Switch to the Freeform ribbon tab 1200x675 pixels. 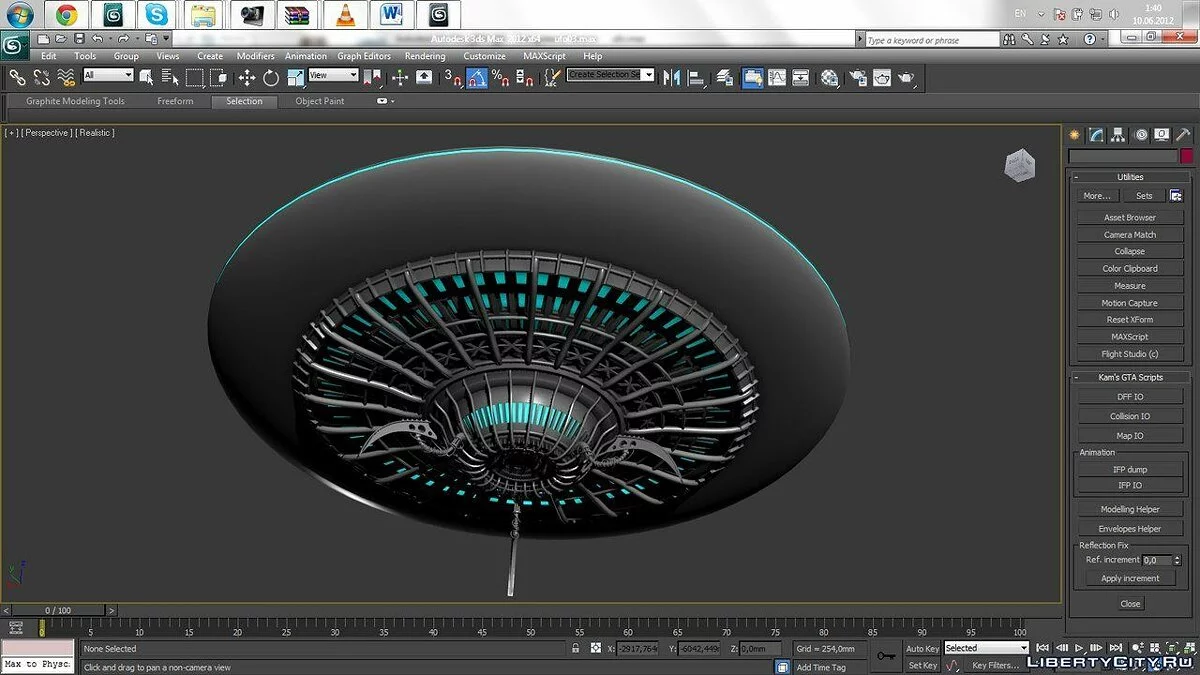175,101
